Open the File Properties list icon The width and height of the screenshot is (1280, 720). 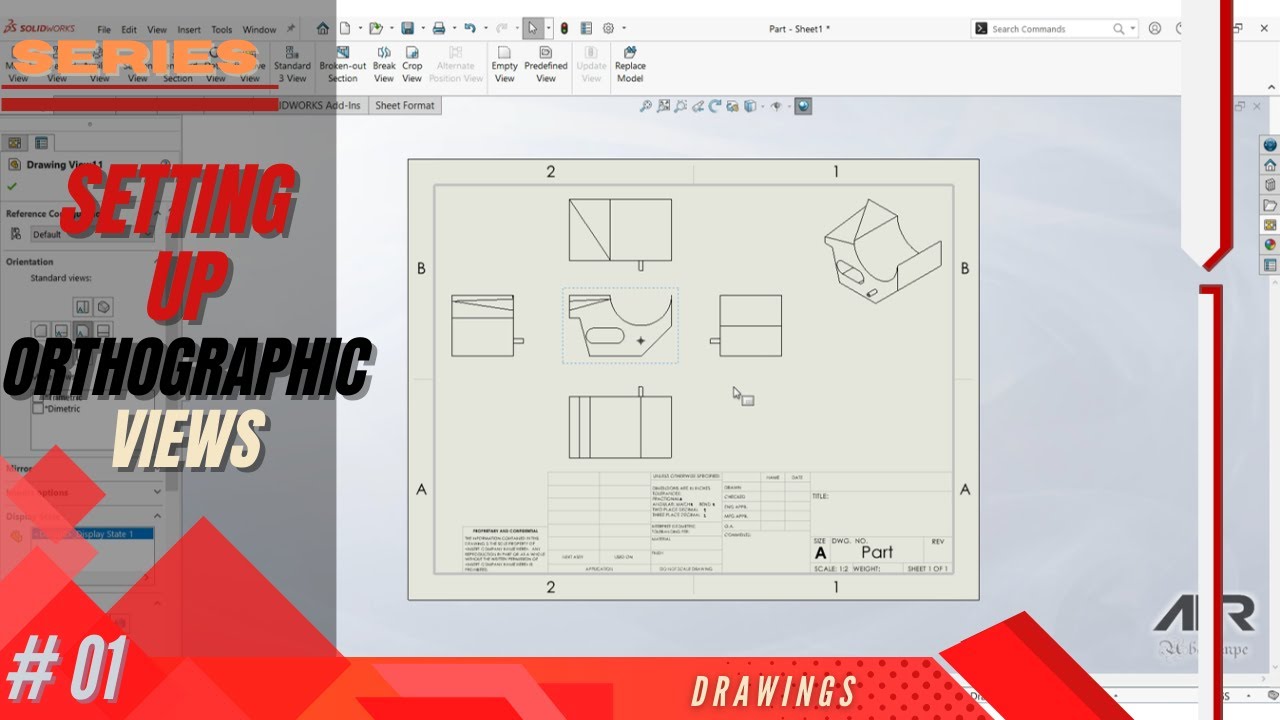[x=586, y=29]
